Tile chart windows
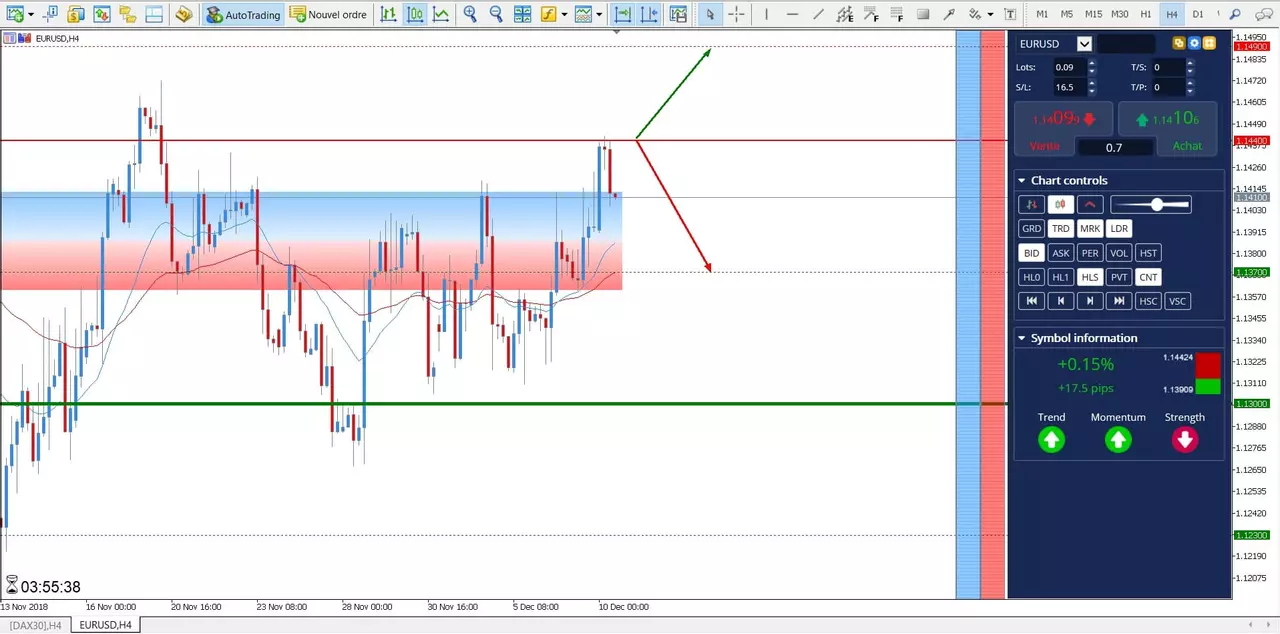This screenshot has height=634, width=1280. [x=522, y=14]
